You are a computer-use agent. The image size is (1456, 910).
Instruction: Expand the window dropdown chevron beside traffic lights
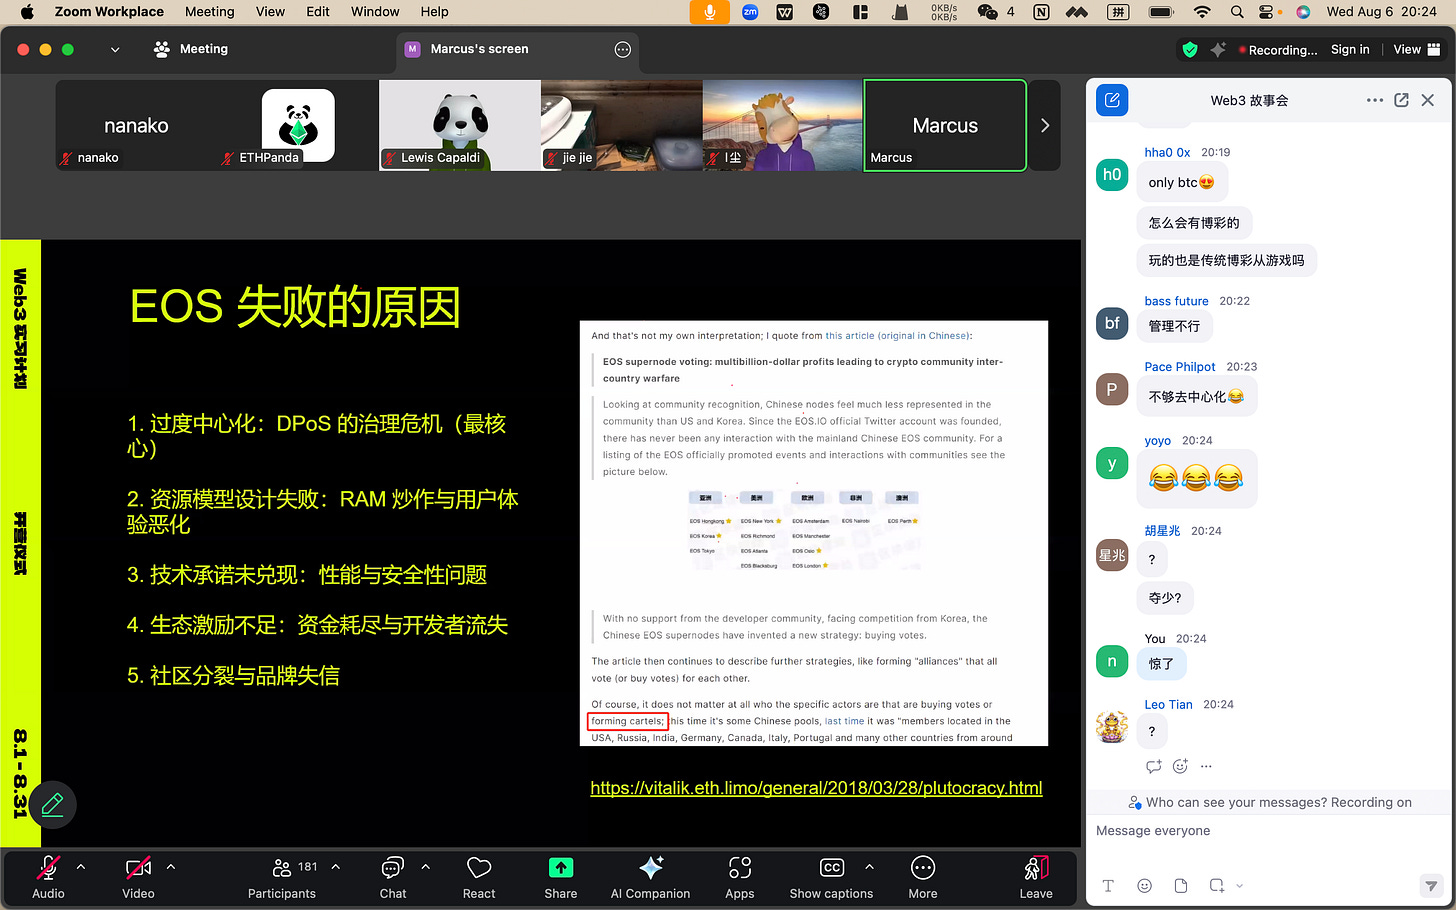(x=115, y=49)
